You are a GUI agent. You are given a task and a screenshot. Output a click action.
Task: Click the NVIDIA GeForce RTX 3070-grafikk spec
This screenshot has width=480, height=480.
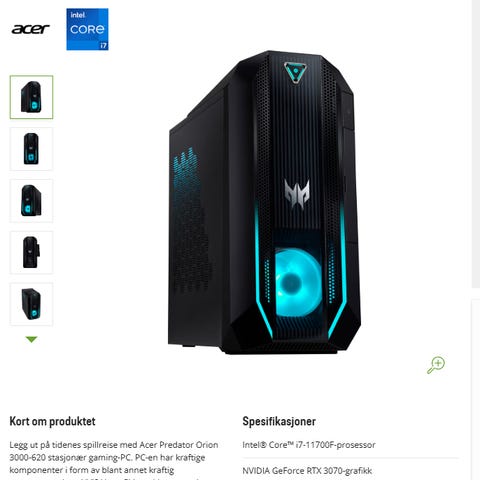pyautogui.click(x=307, y=471)
